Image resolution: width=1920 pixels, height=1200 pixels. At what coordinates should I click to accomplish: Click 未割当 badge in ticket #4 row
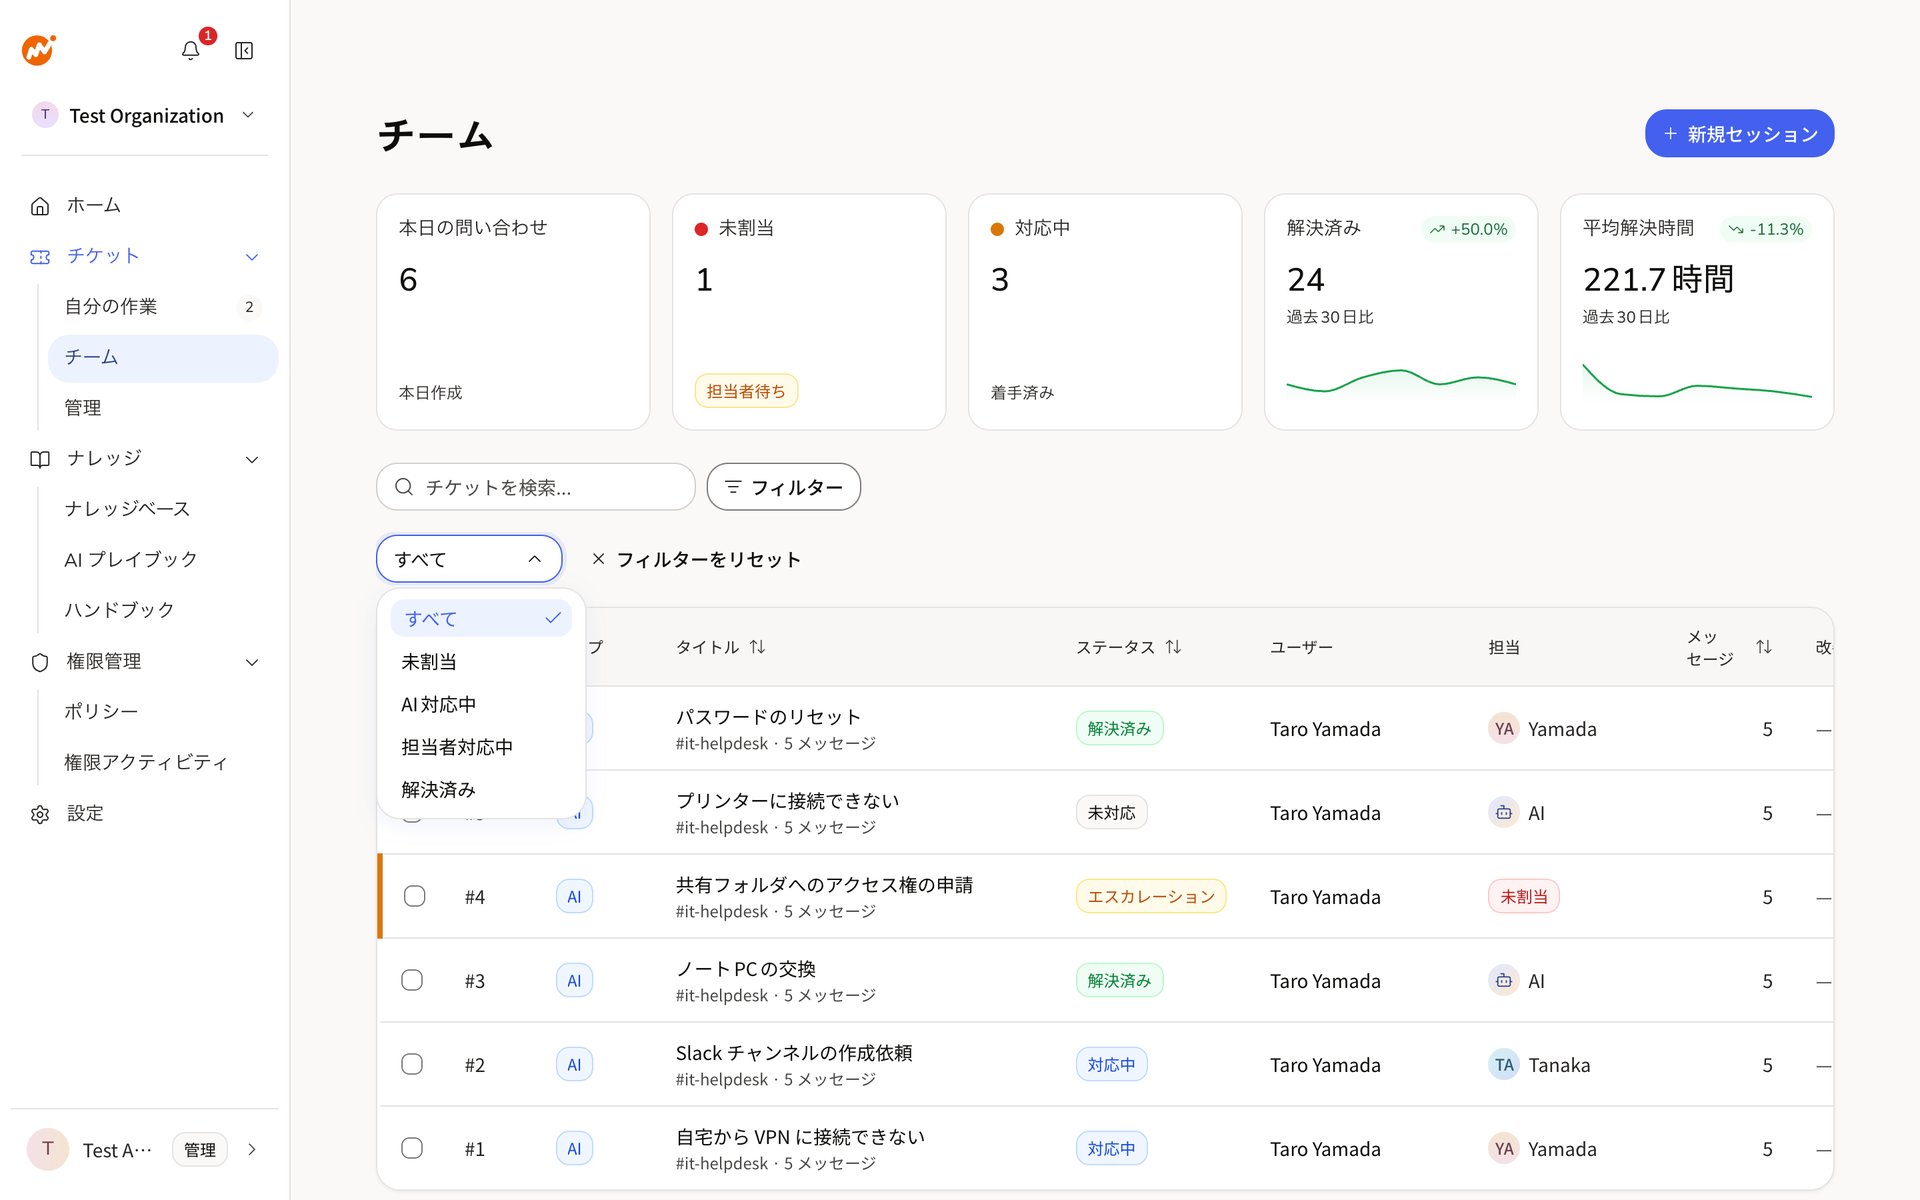pyautogui.click(x=1523, y=897)
